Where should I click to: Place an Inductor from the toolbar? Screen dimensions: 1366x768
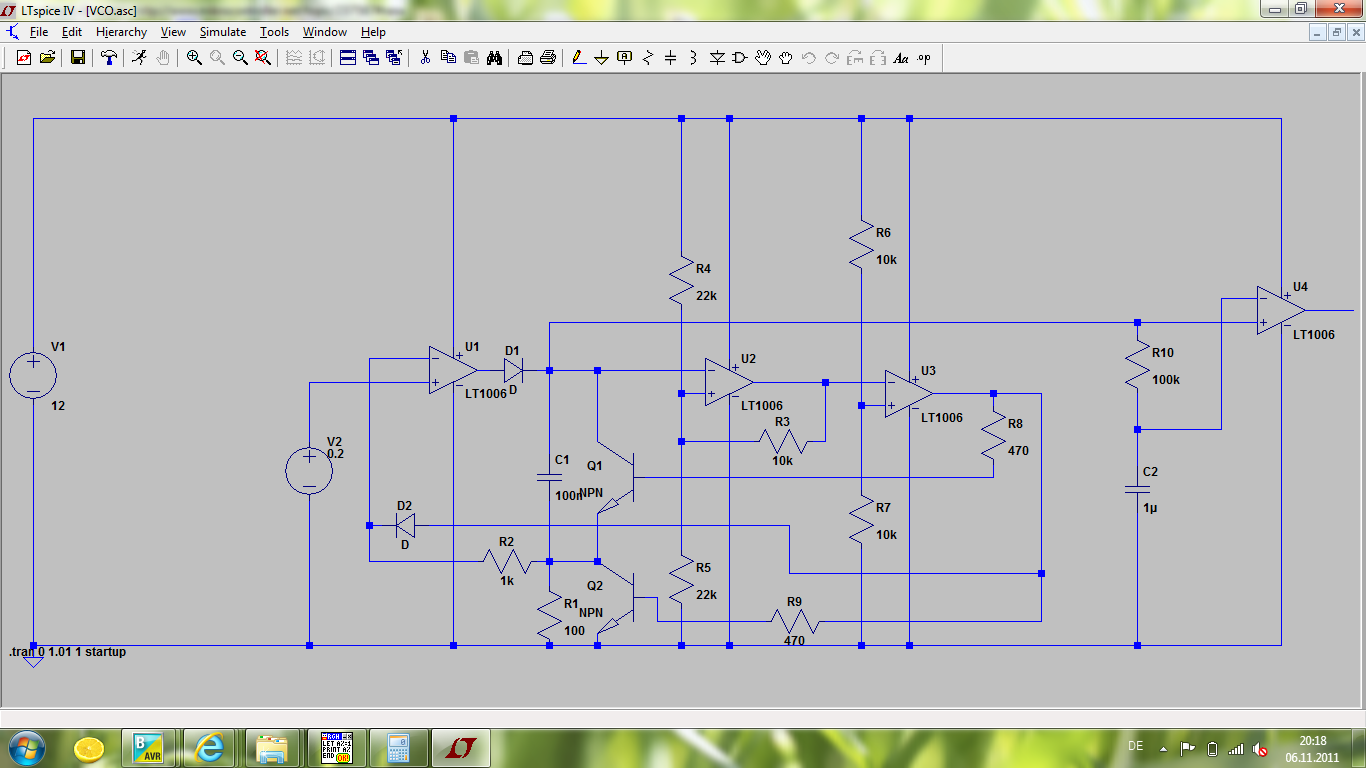(694, 58)
